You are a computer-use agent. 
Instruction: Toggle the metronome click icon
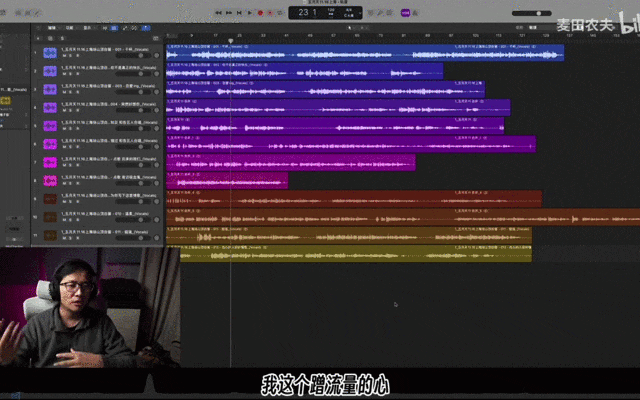[416, 13]
